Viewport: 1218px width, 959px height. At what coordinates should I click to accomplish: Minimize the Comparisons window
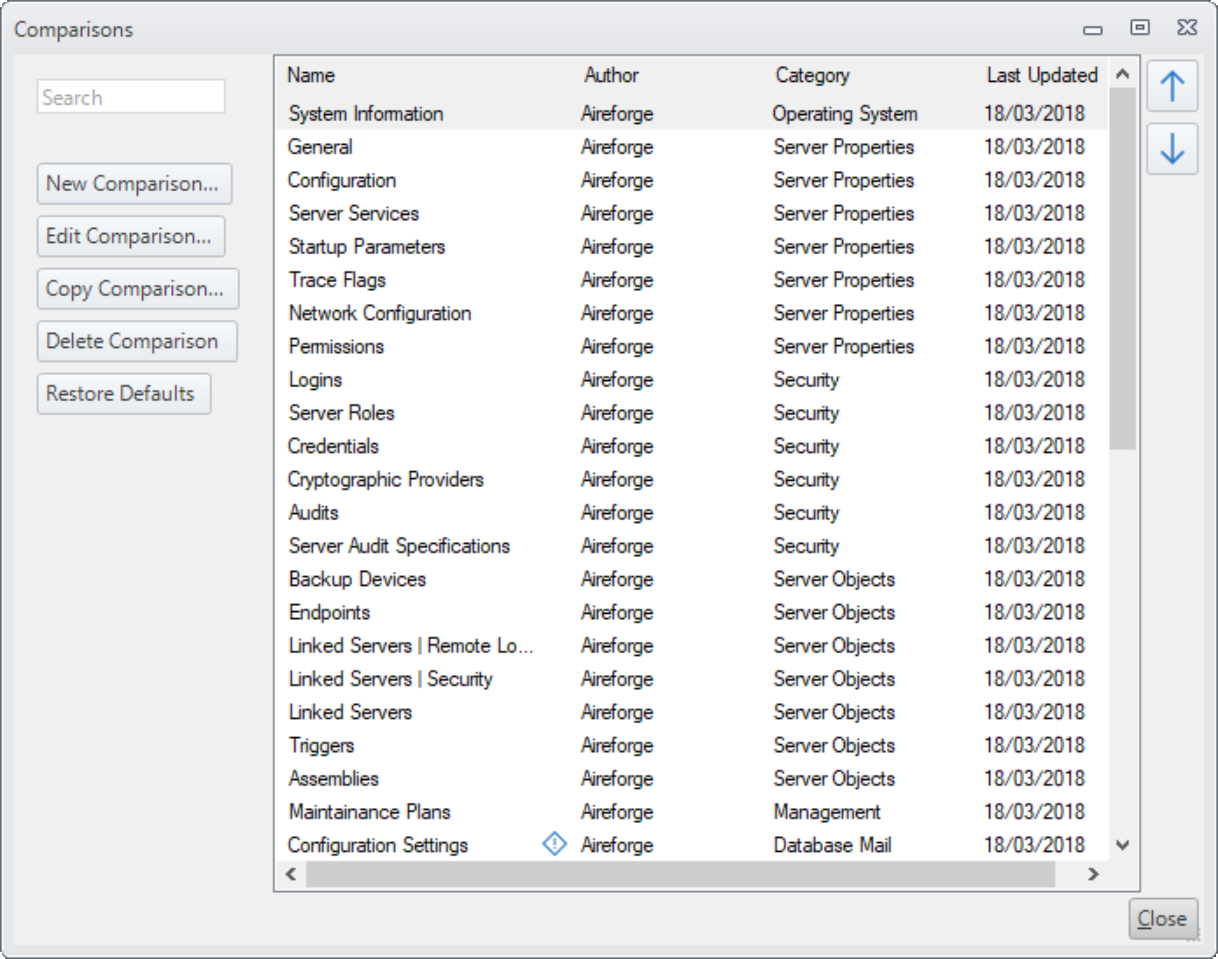[1092, 29]
